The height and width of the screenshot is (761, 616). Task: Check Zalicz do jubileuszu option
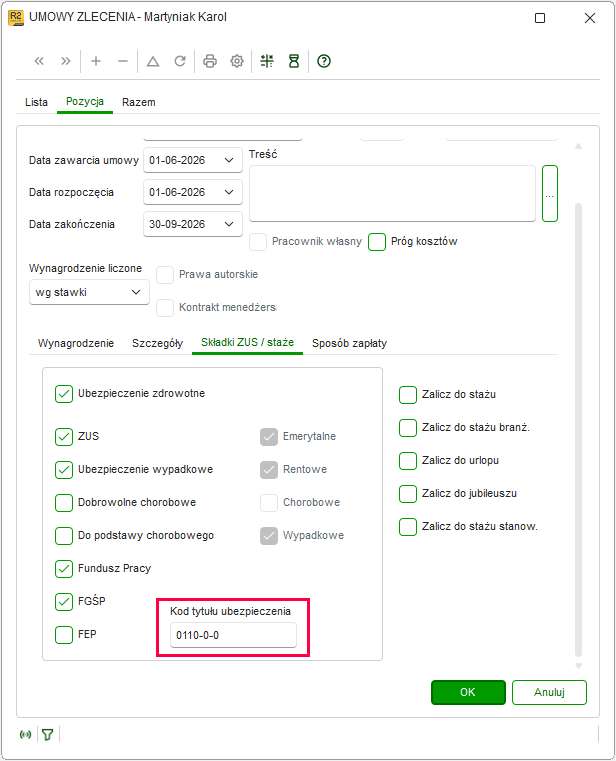pyautogui.click(x=408, y=494)
